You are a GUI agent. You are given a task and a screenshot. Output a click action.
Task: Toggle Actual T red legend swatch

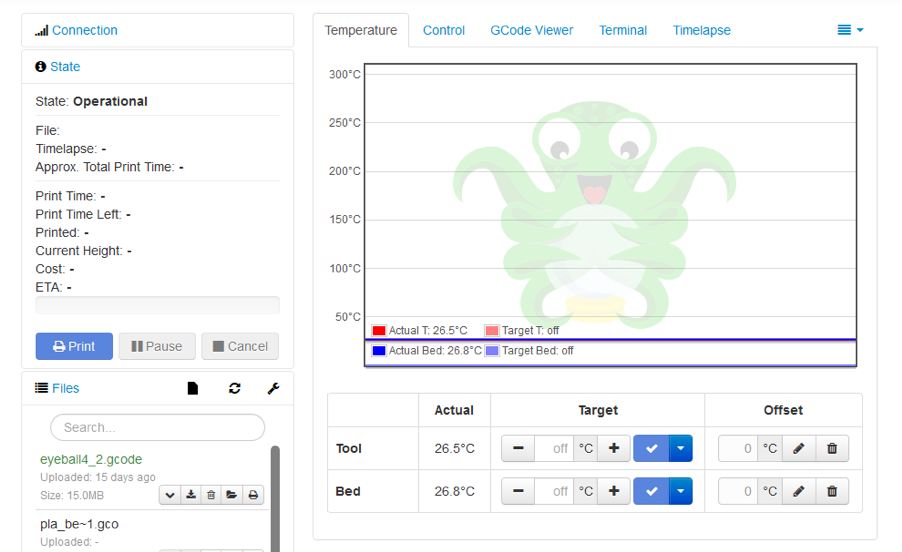(x=379, y=331)
